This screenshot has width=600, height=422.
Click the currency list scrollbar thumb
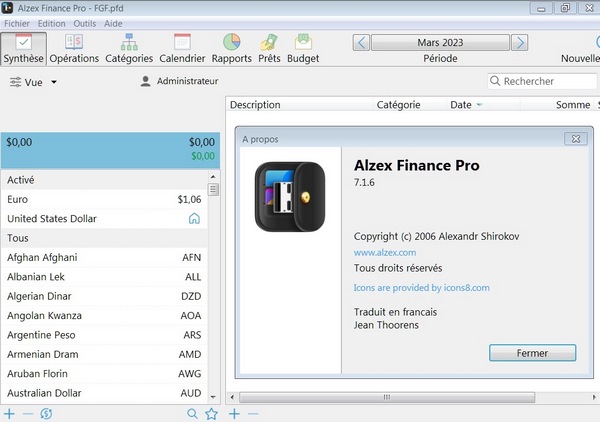click(x=213, y=190)
